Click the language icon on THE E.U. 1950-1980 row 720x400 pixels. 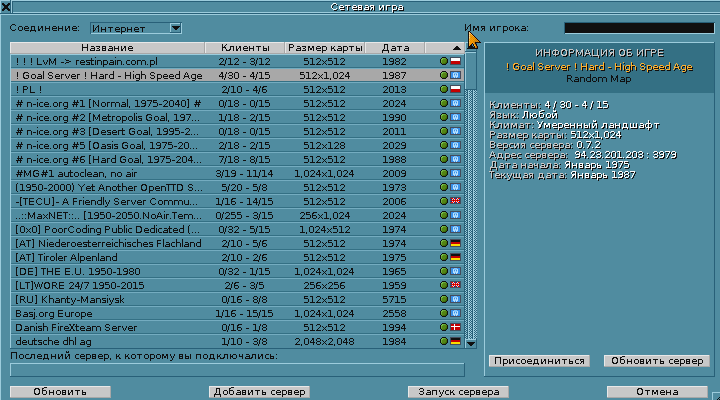455,271
